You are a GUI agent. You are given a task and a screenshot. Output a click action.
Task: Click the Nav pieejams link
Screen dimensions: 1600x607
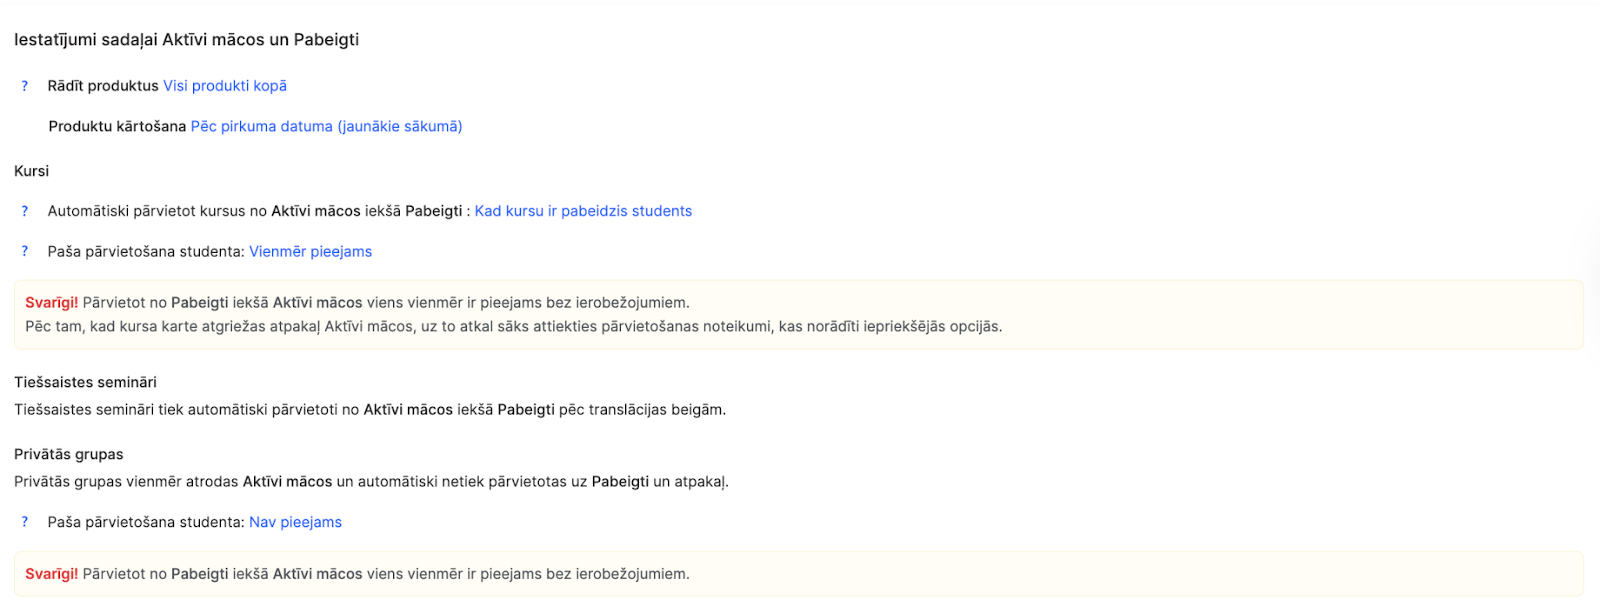[x=295, y=522]
